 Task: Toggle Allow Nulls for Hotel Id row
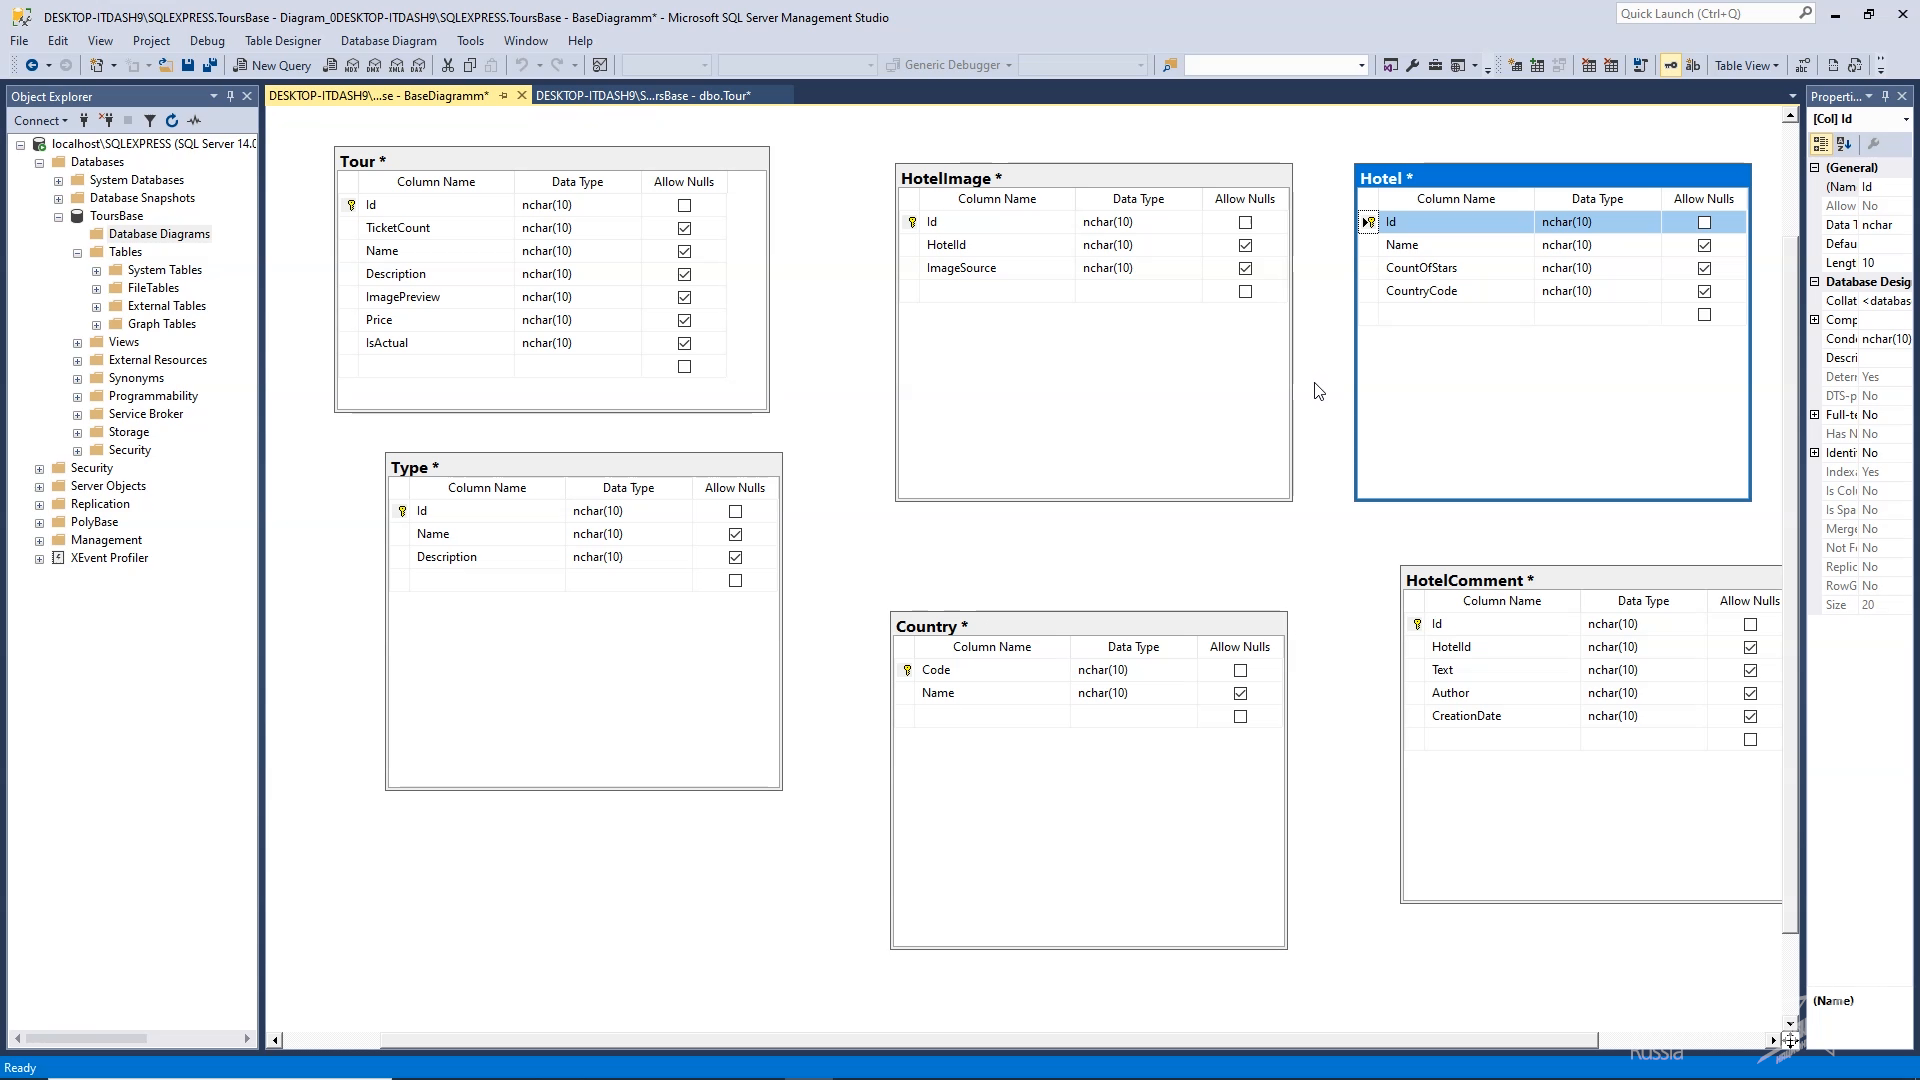[x=1704, y=222]
